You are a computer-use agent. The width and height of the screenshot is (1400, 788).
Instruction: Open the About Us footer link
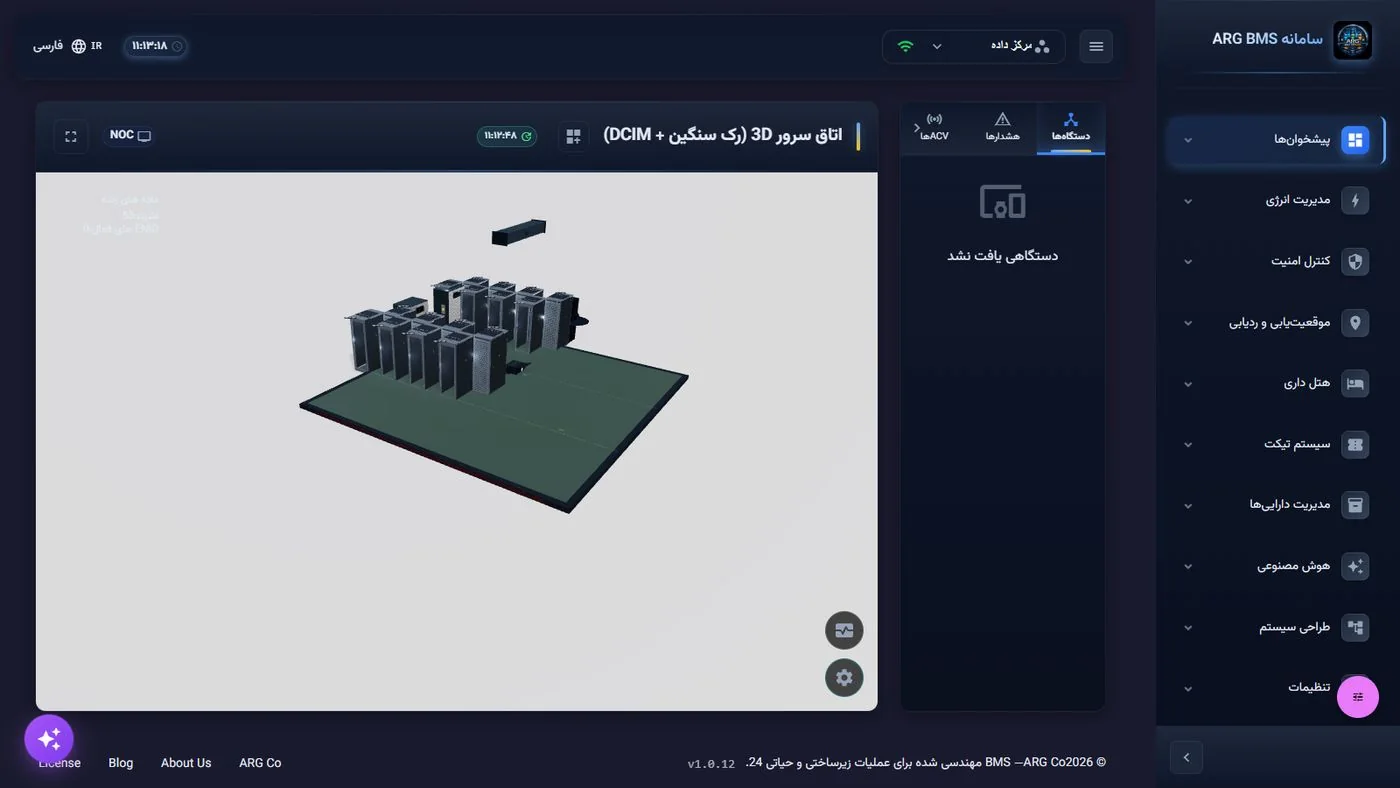click(186, 763)
